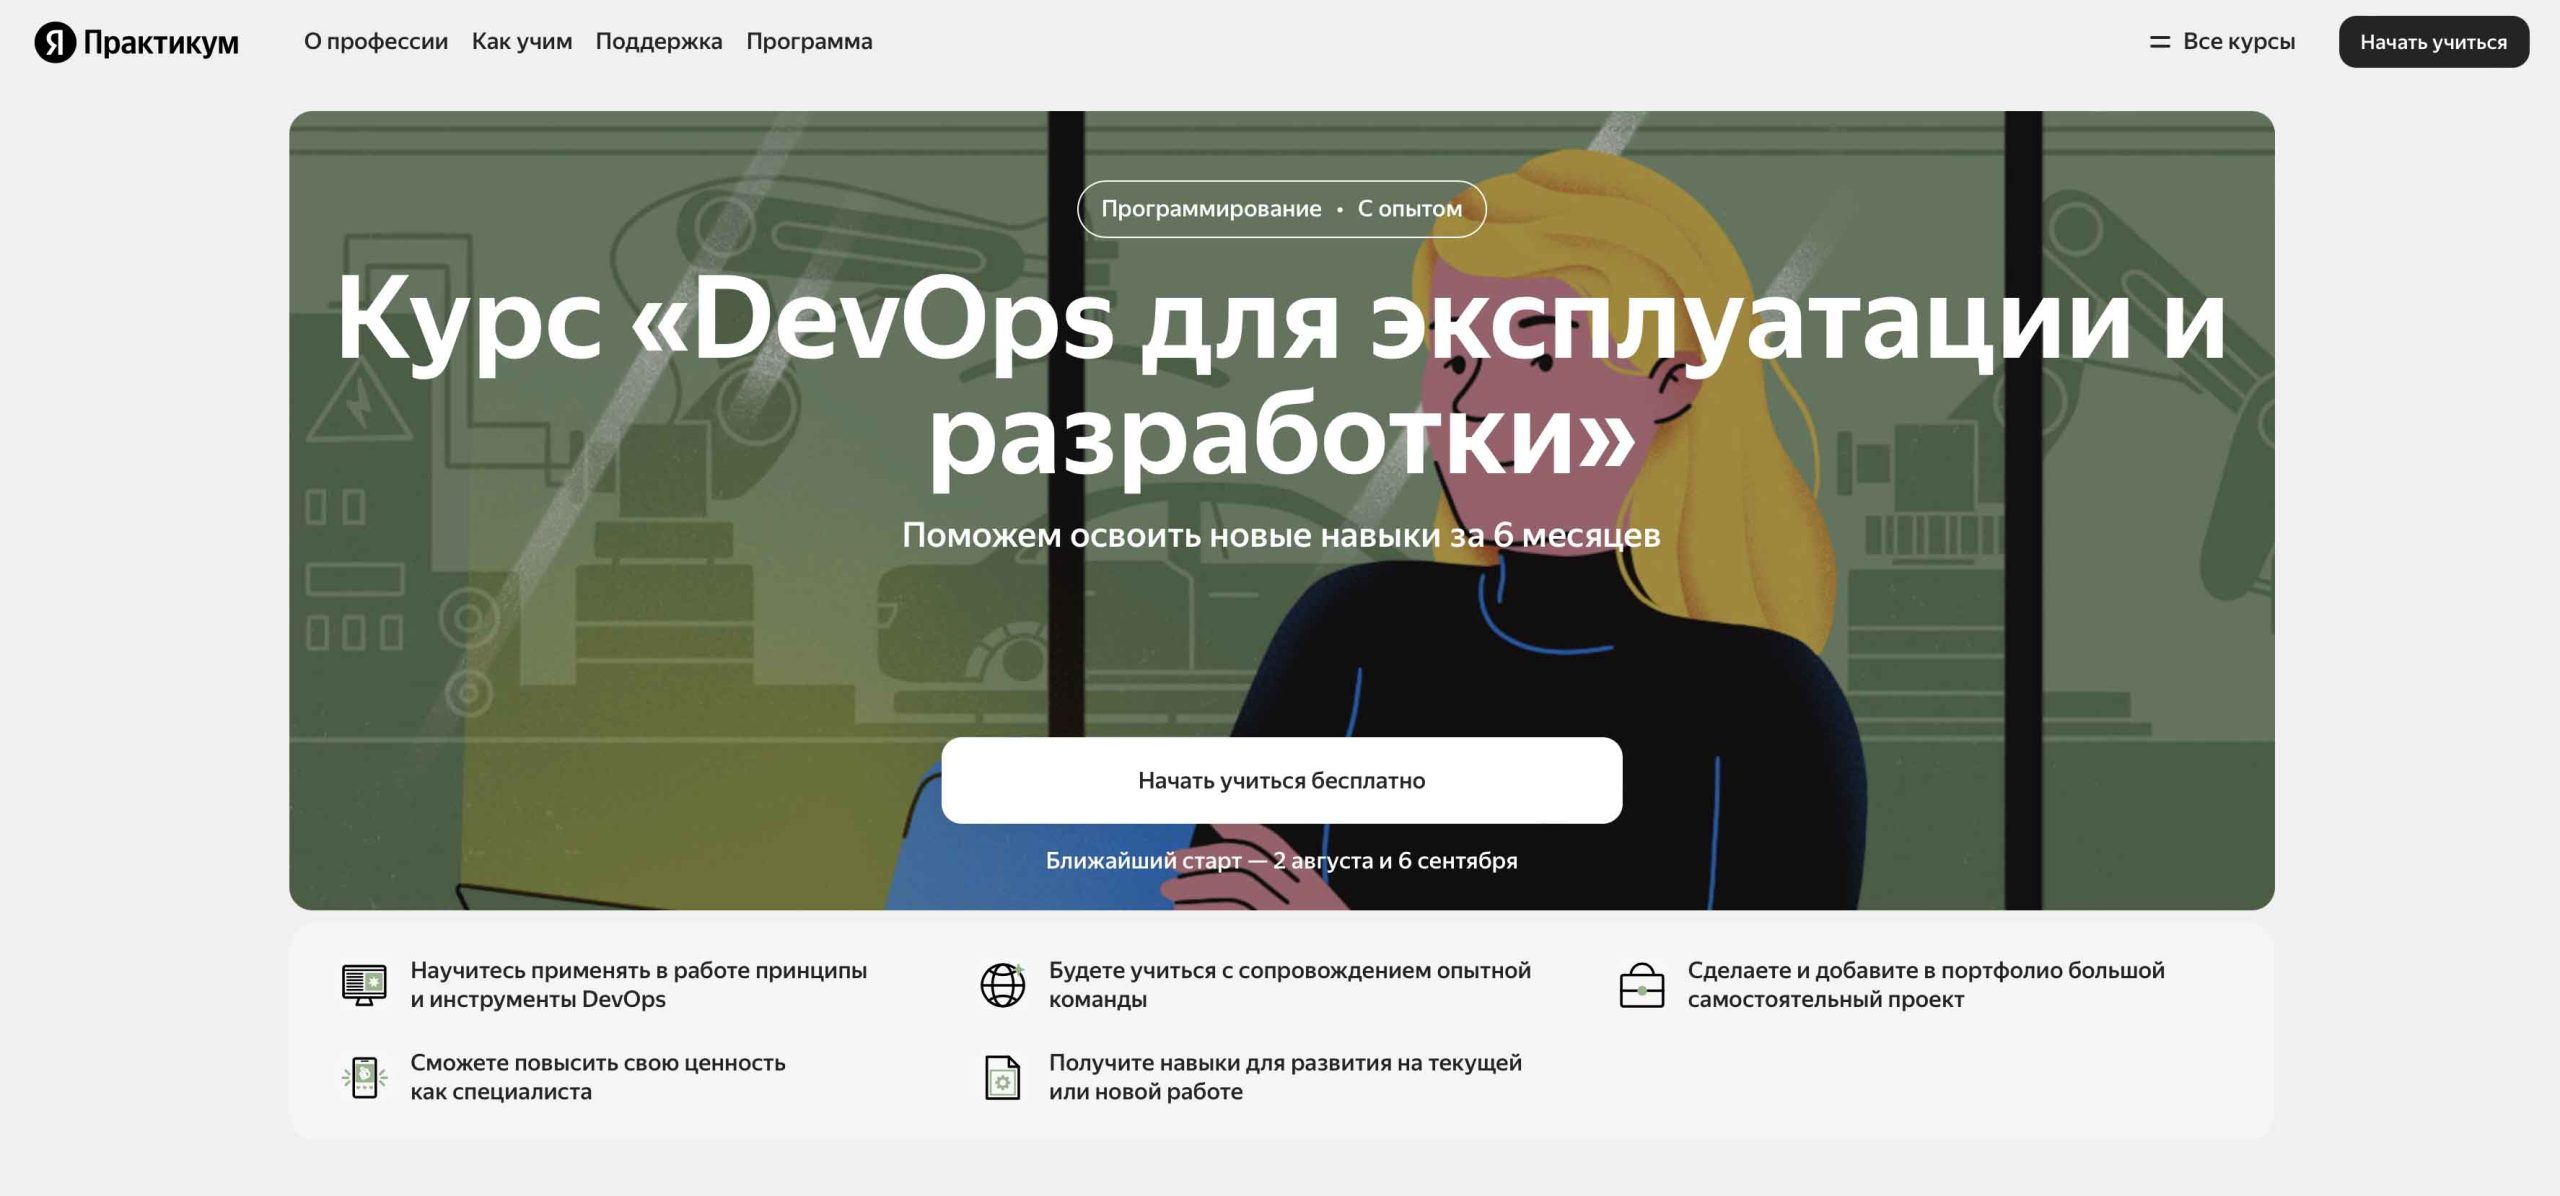Select Поддержка in the top navigation
This screenshot has height=1196, width=2560.
[x=659, y=42]
